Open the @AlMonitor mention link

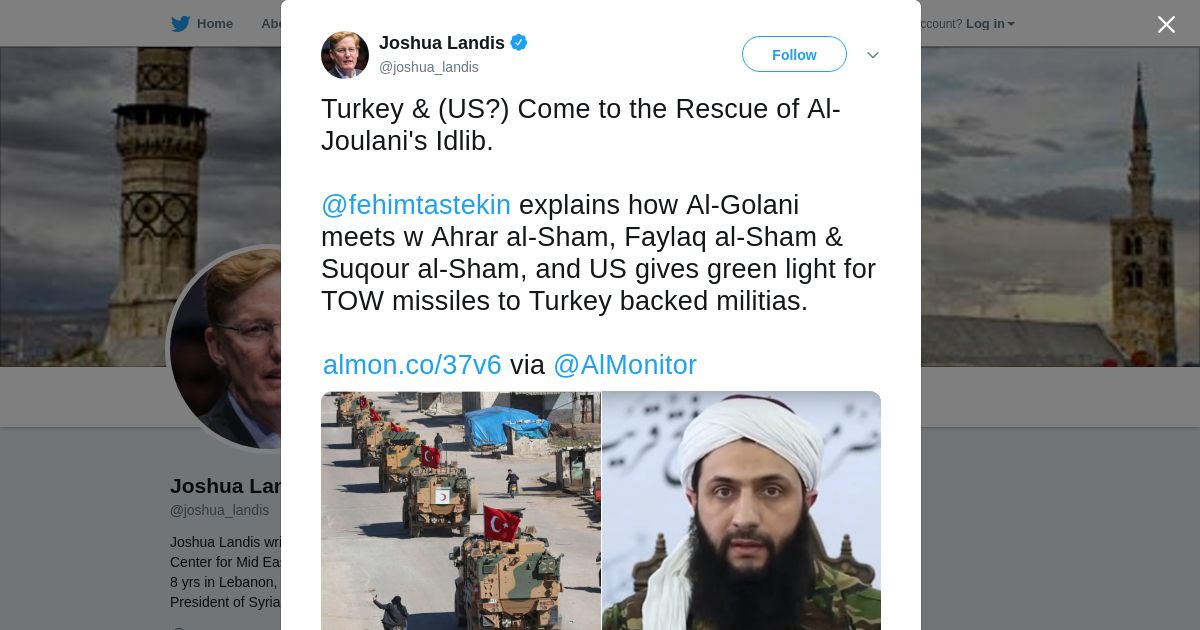coord(625,365)
